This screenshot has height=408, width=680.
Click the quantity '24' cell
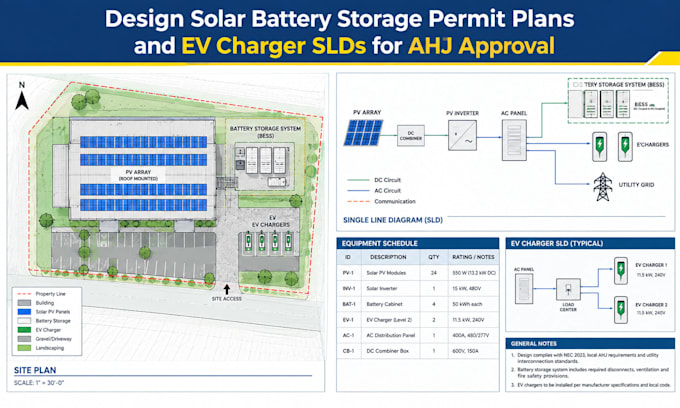(x=434, y=273)
